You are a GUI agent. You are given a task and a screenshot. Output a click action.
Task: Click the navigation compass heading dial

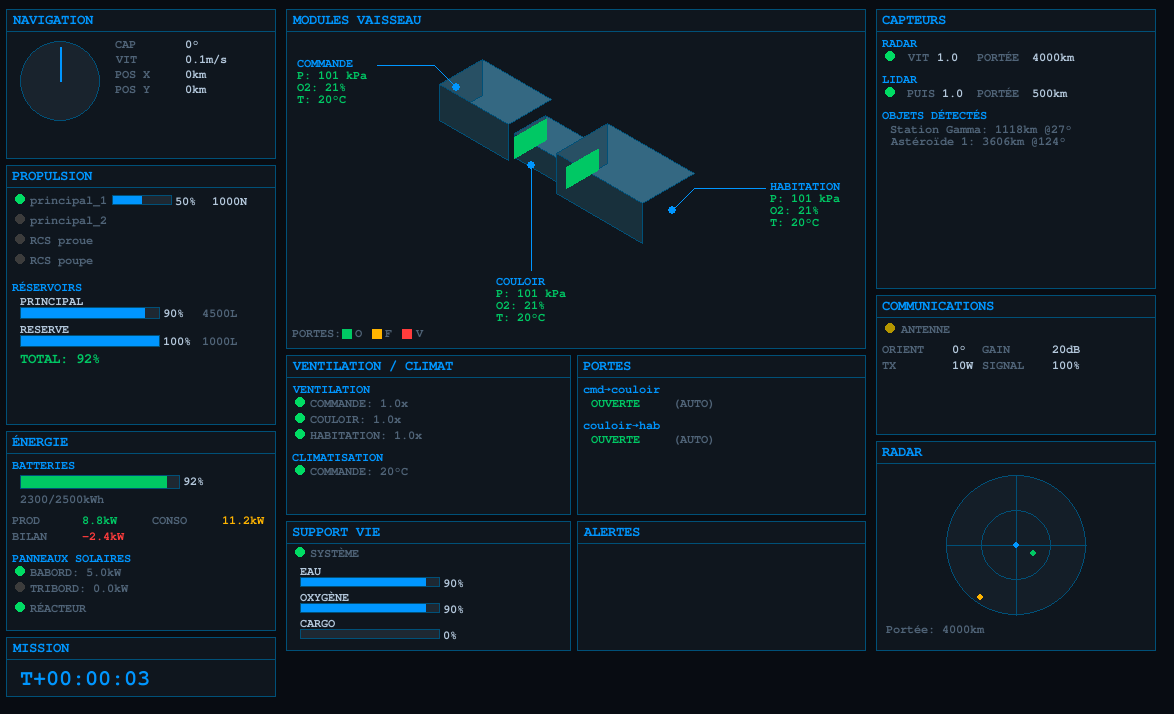pos(60,81)
